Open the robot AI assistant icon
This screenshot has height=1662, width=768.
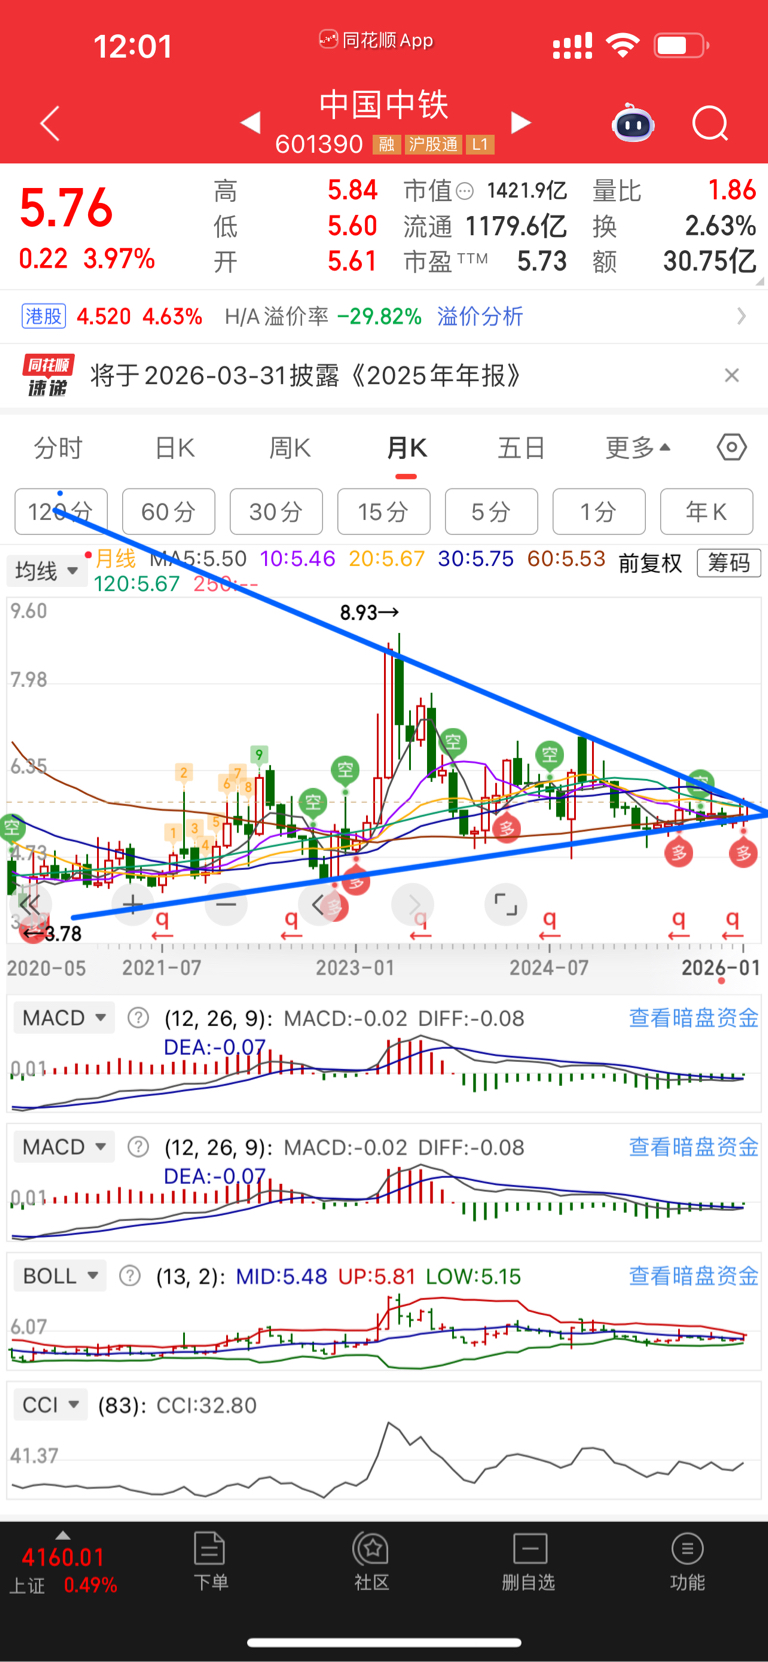633,124
